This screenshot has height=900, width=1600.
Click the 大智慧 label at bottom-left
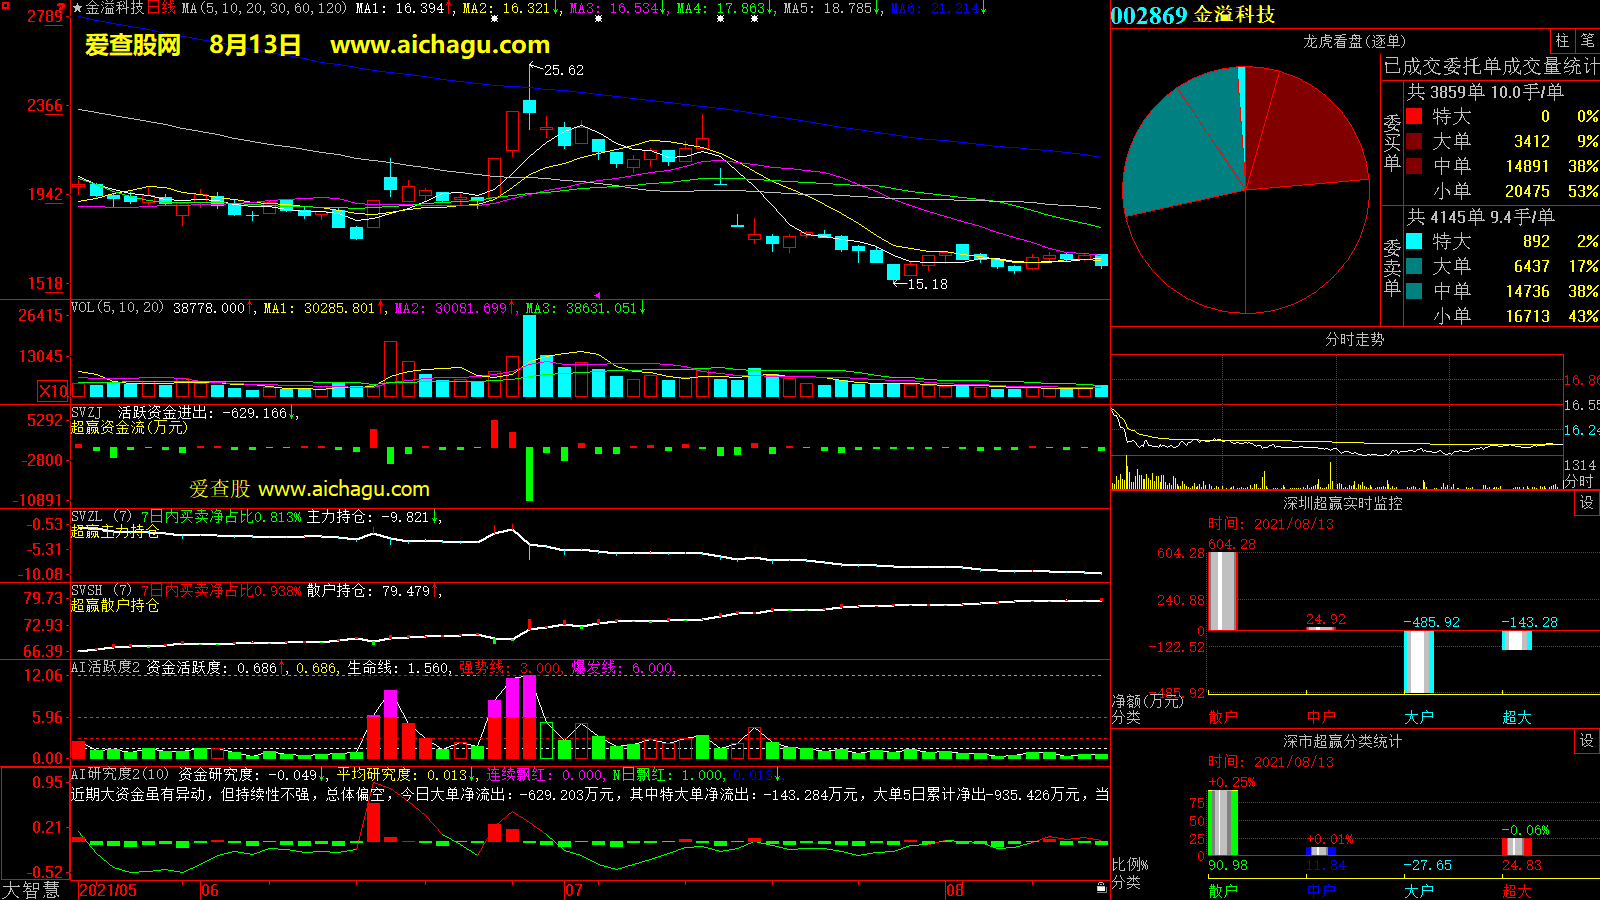click(x=32, y=889)
